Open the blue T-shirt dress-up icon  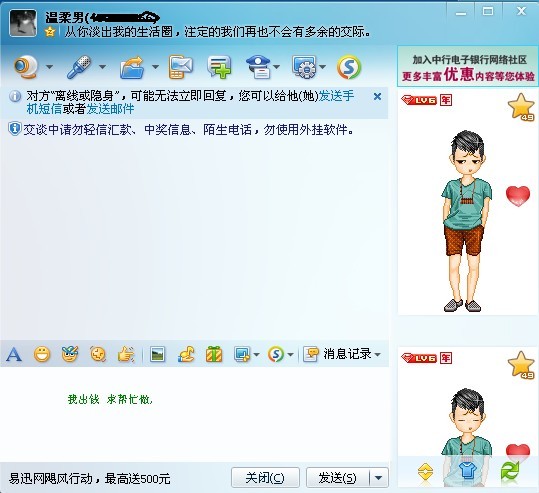pyautogui.click(x=468, y=471)
